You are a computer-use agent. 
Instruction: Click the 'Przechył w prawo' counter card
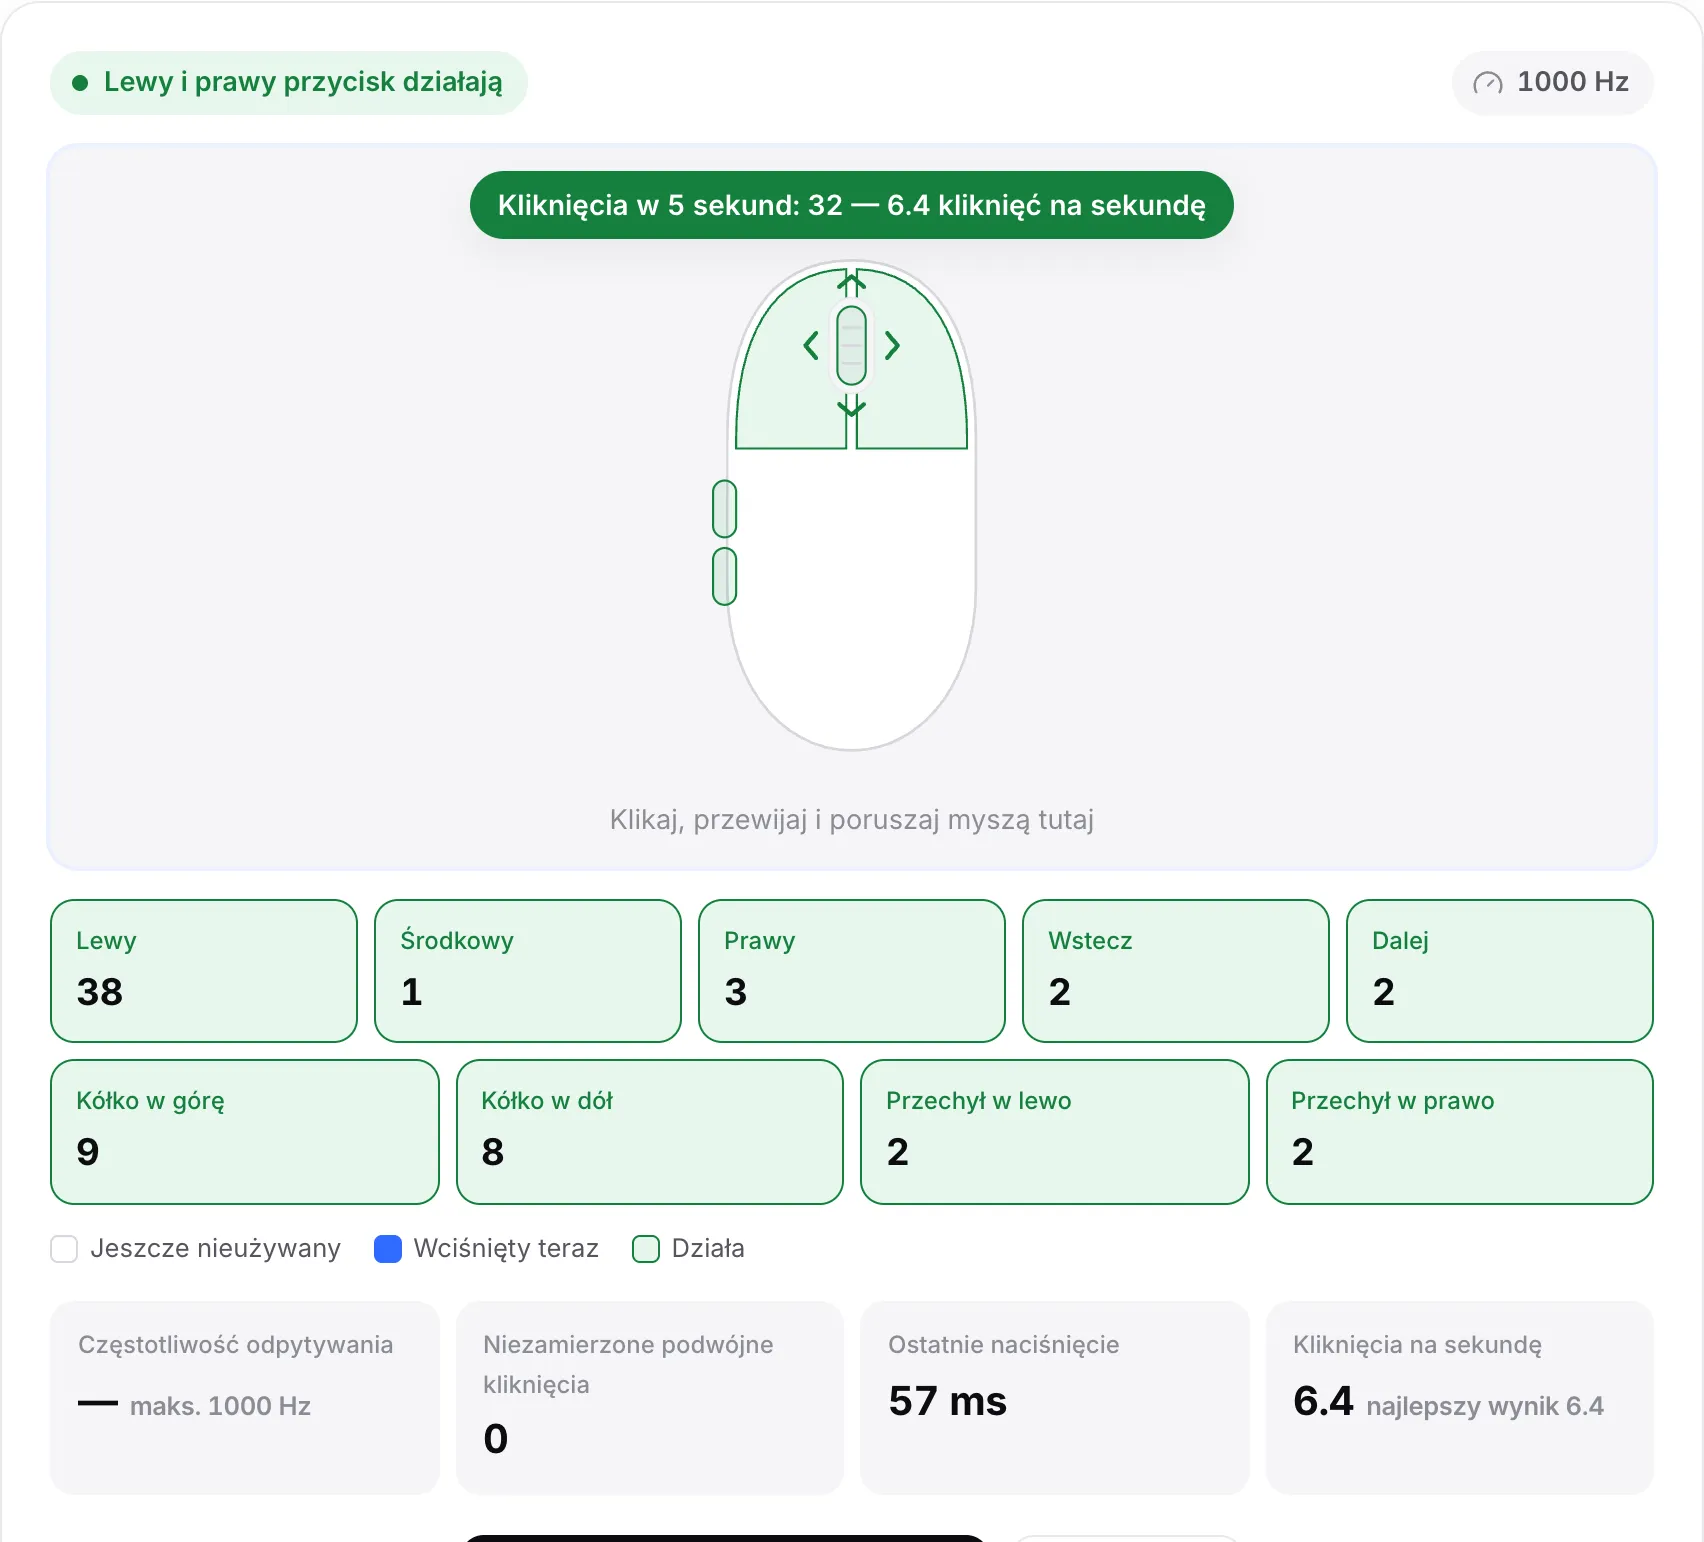pos(1460,1132)
